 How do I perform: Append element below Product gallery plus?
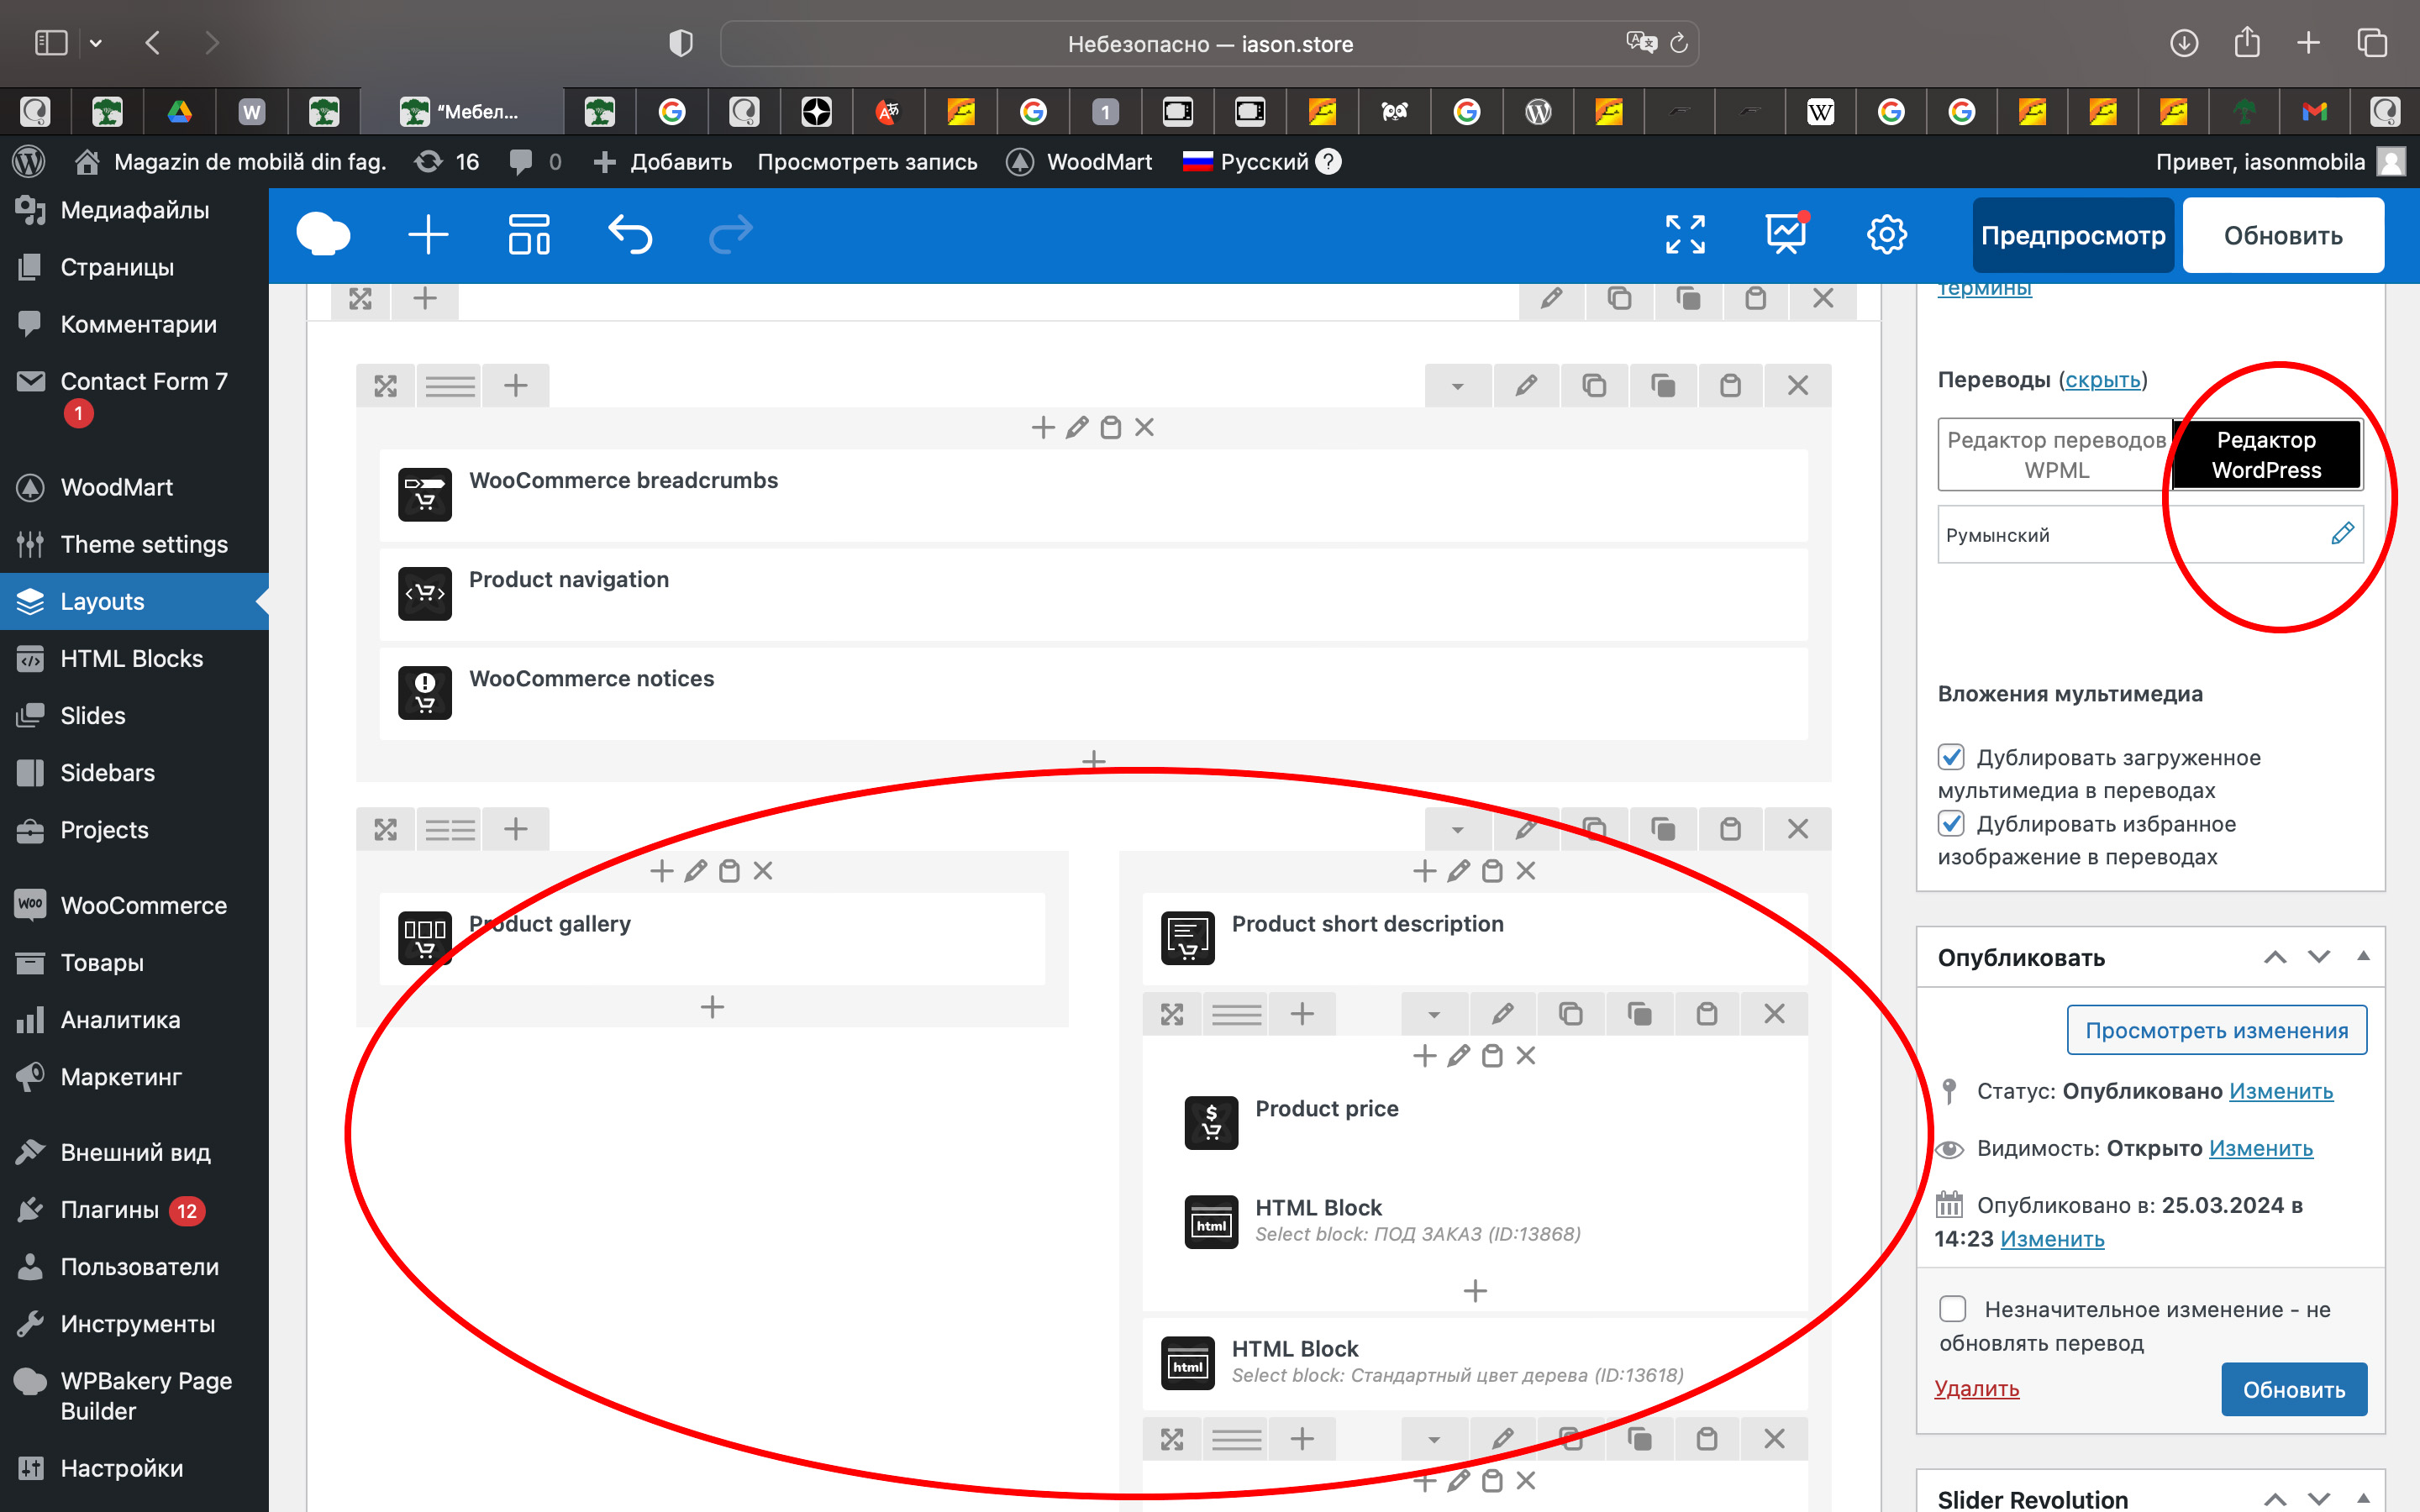coord(712,1007)
